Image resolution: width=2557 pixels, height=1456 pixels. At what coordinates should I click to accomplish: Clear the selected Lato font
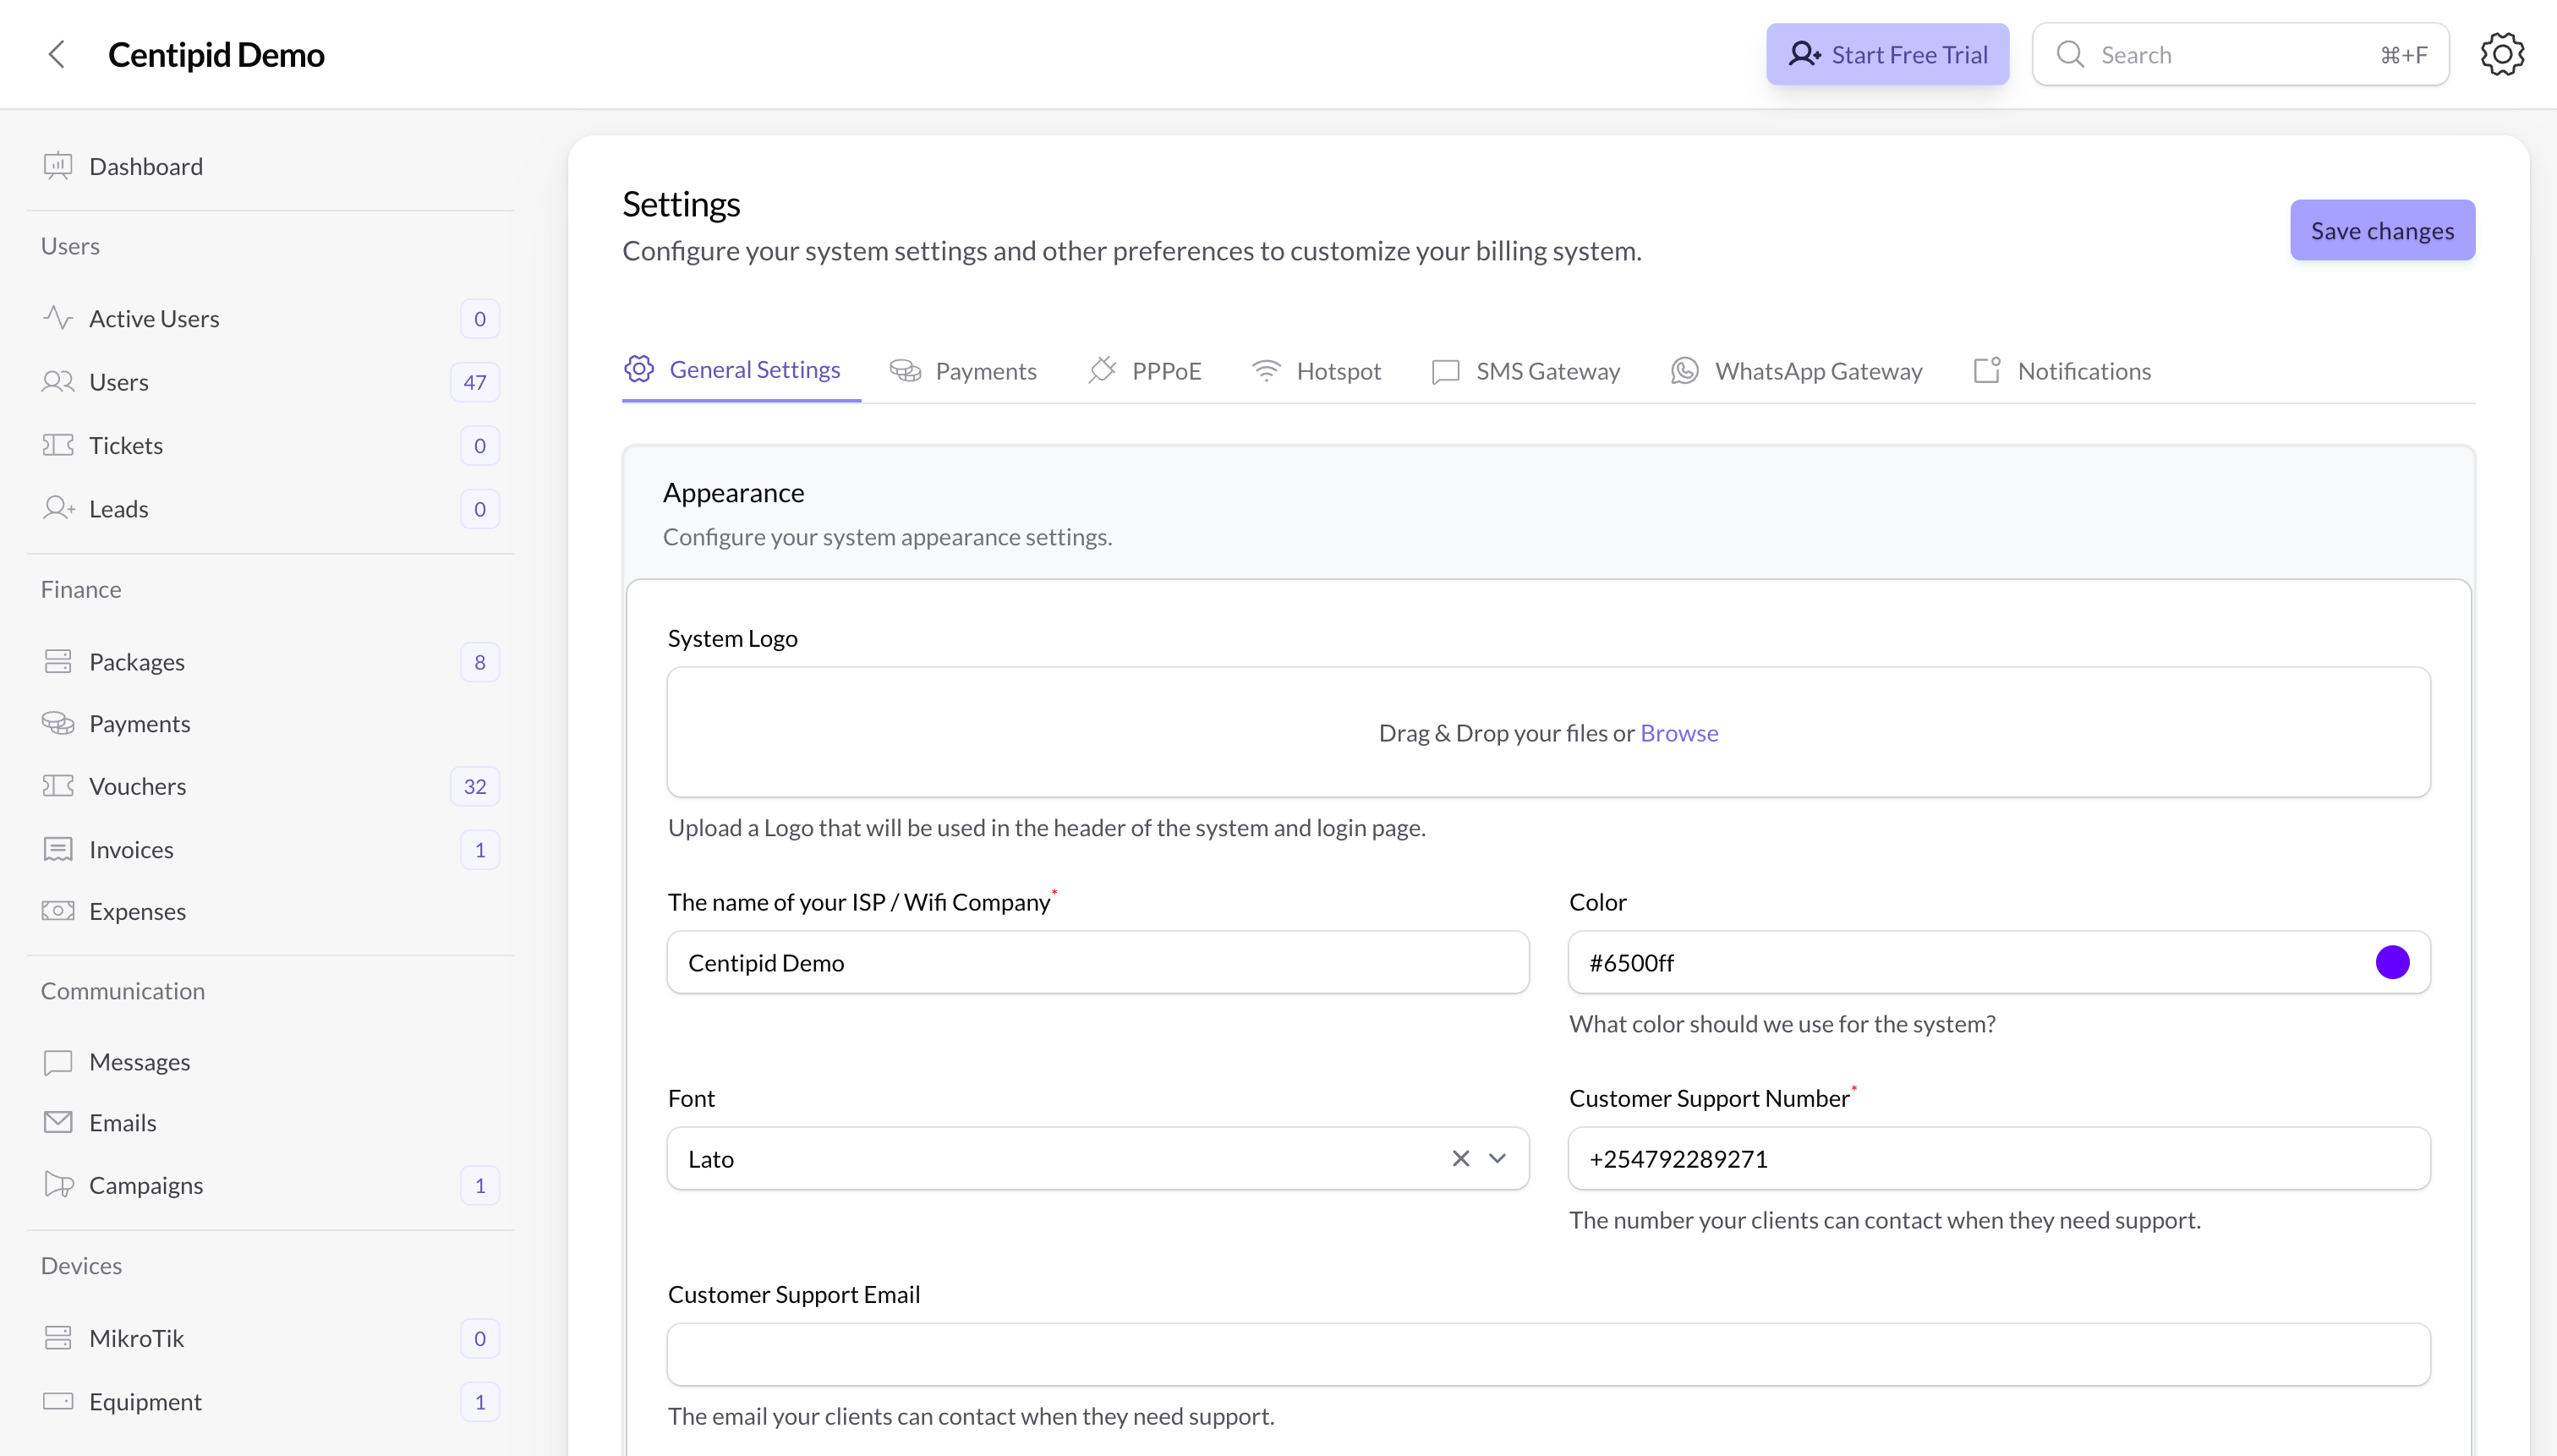1460,1158
